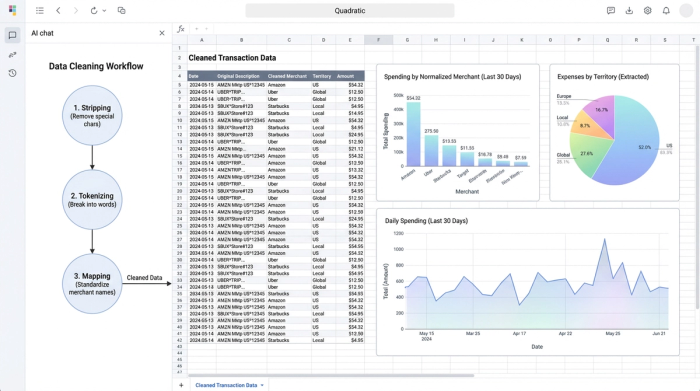Open the settings gear

647,10
